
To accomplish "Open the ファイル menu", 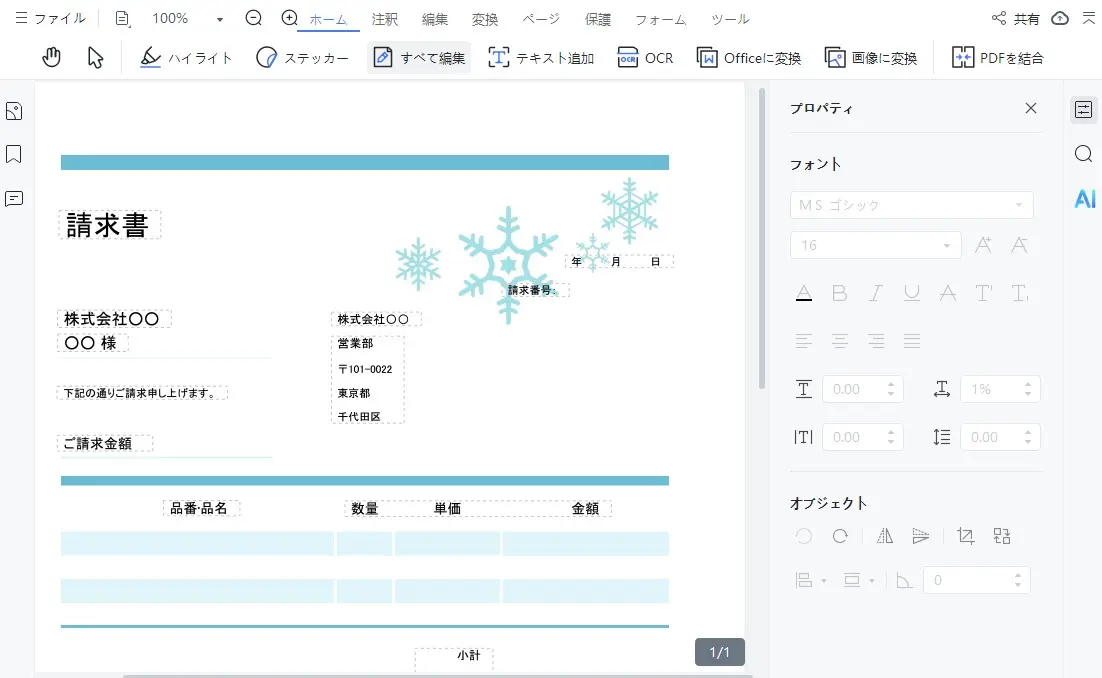I will tap(48, 18).
